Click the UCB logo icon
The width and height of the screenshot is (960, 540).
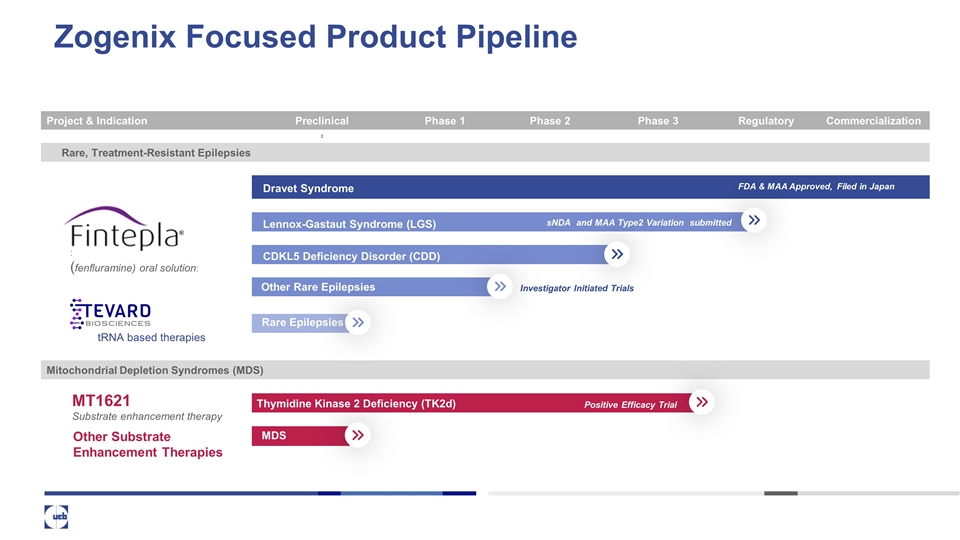pyautogui.click(x=56, y=514)
